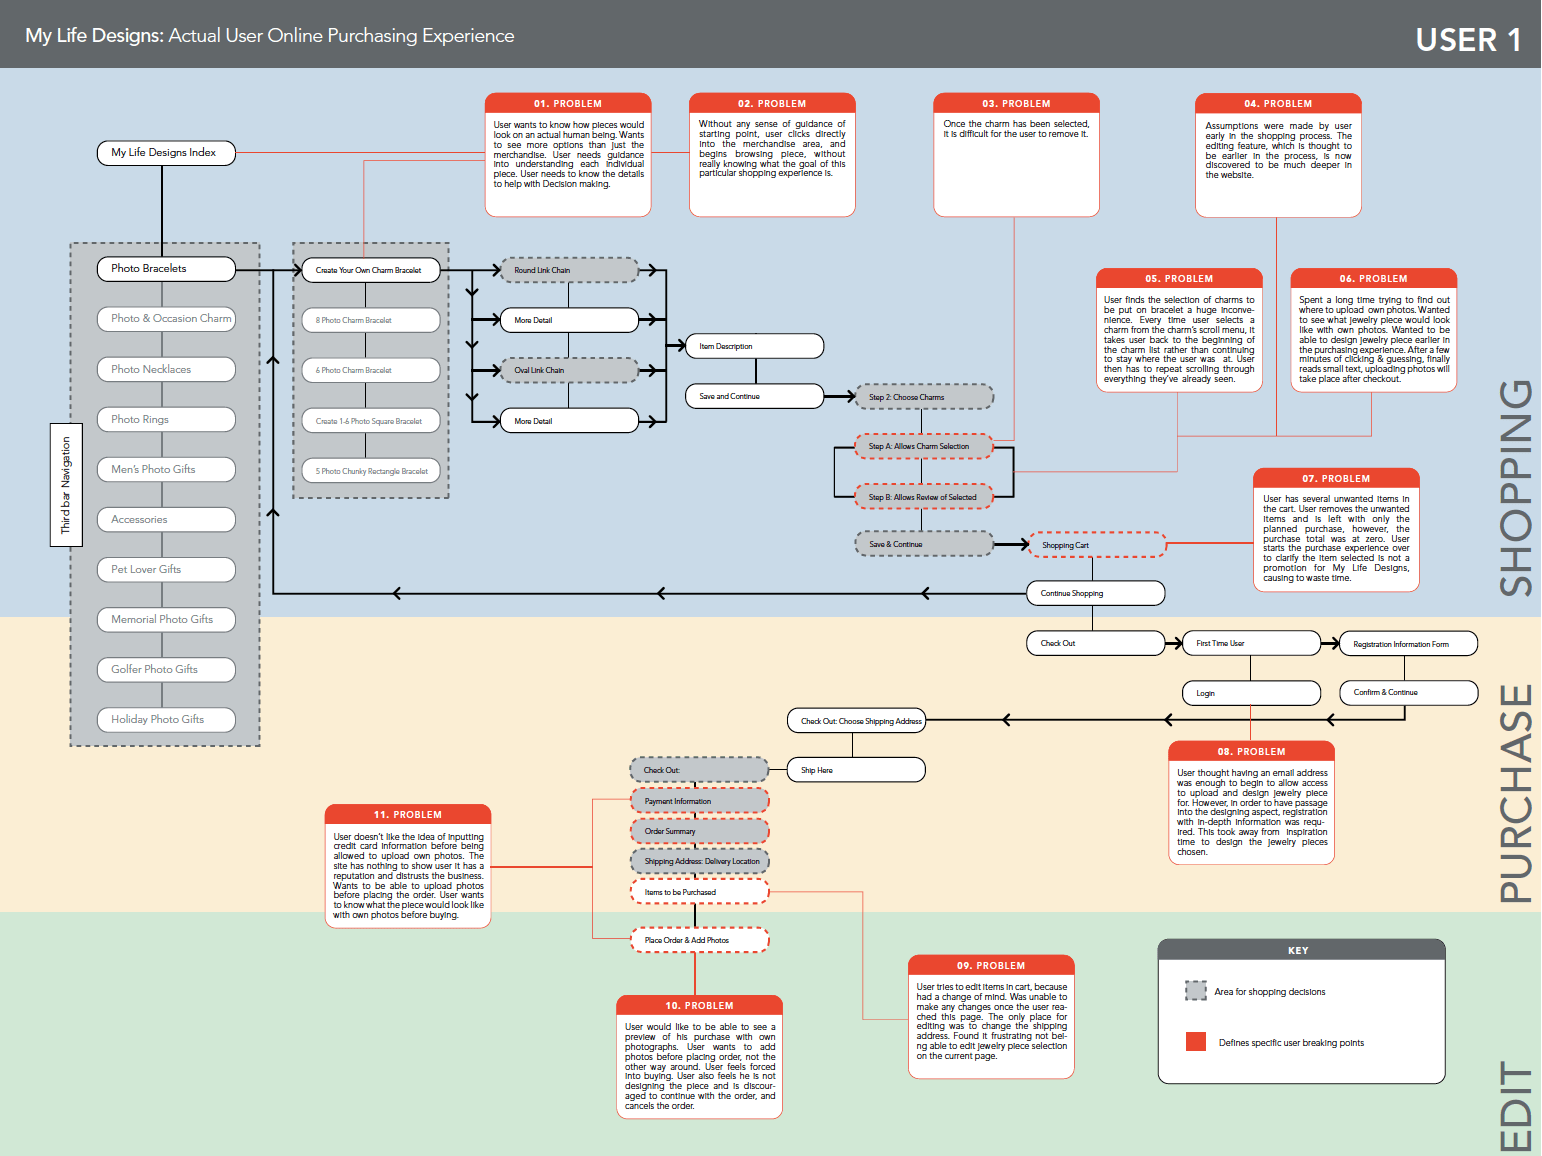This screenshot has width=1542, height=1156.
Task: Click the Items to be Purchased node
Action: 700,892
